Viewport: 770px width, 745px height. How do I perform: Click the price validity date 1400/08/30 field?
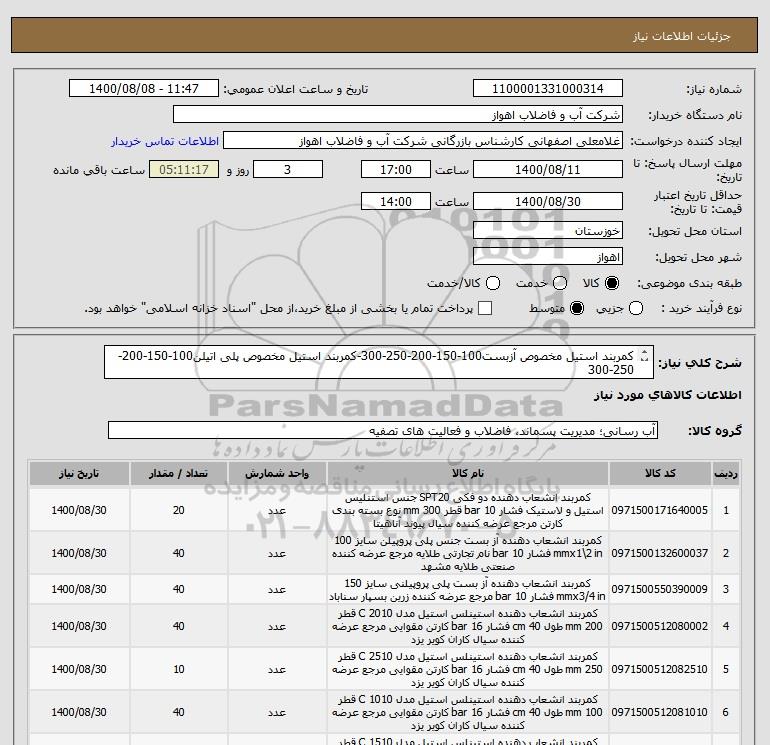tap(548, 201)
